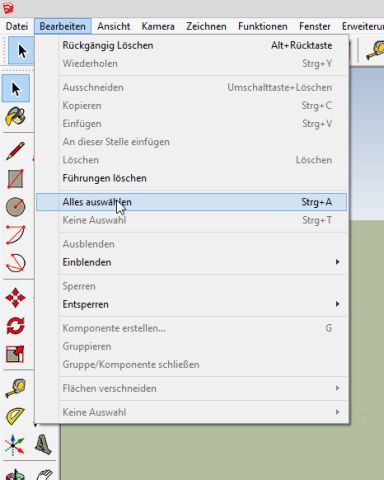
Task: Choose Alles auswählen from the menu
Action: [x=192, y=202]
